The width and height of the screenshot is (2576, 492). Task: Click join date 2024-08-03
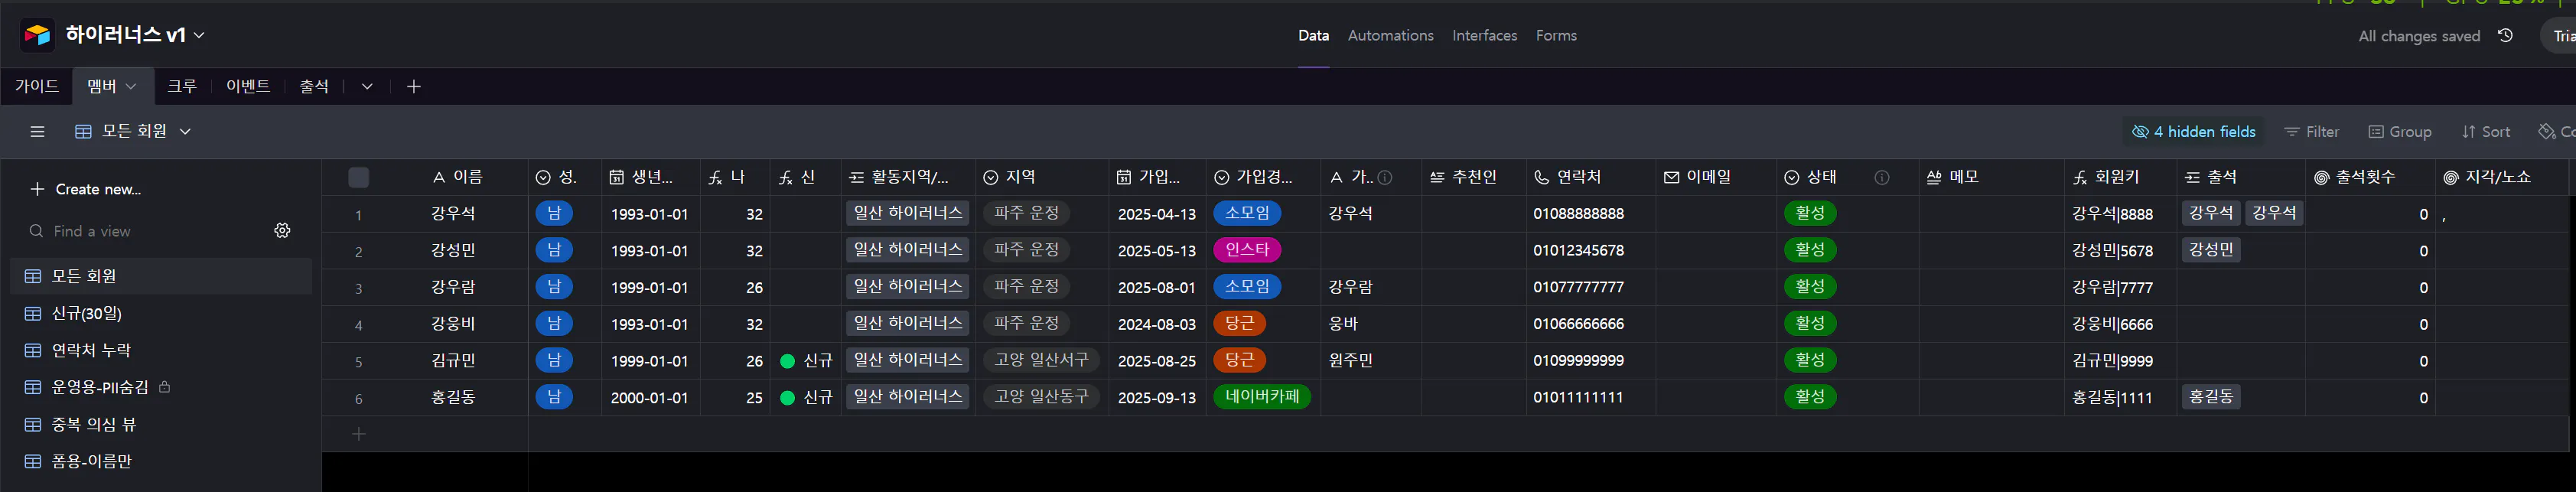pos(1156,324)
